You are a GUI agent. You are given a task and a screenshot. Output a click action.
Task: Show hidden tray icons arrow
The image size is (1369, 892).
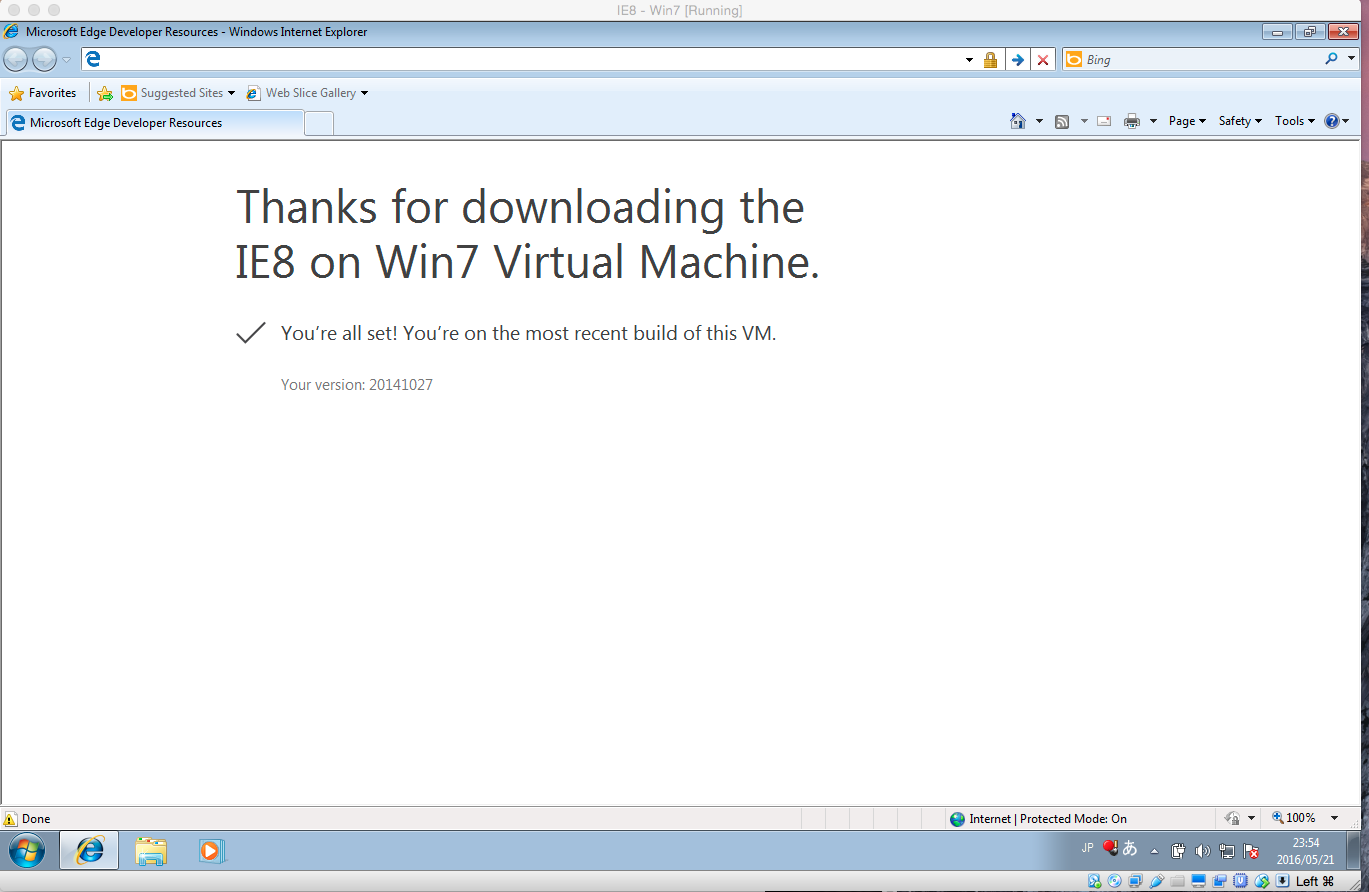pos(1154,851)
